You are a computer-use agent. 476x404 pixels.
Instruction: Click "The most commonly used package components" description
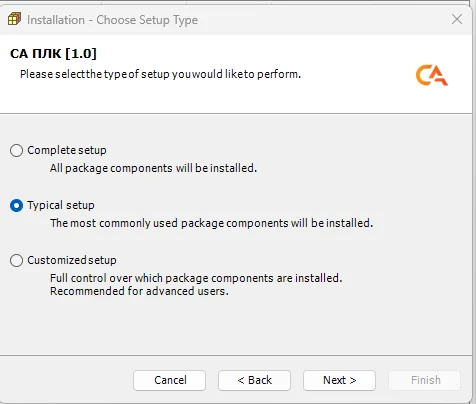tap(211, 223)
